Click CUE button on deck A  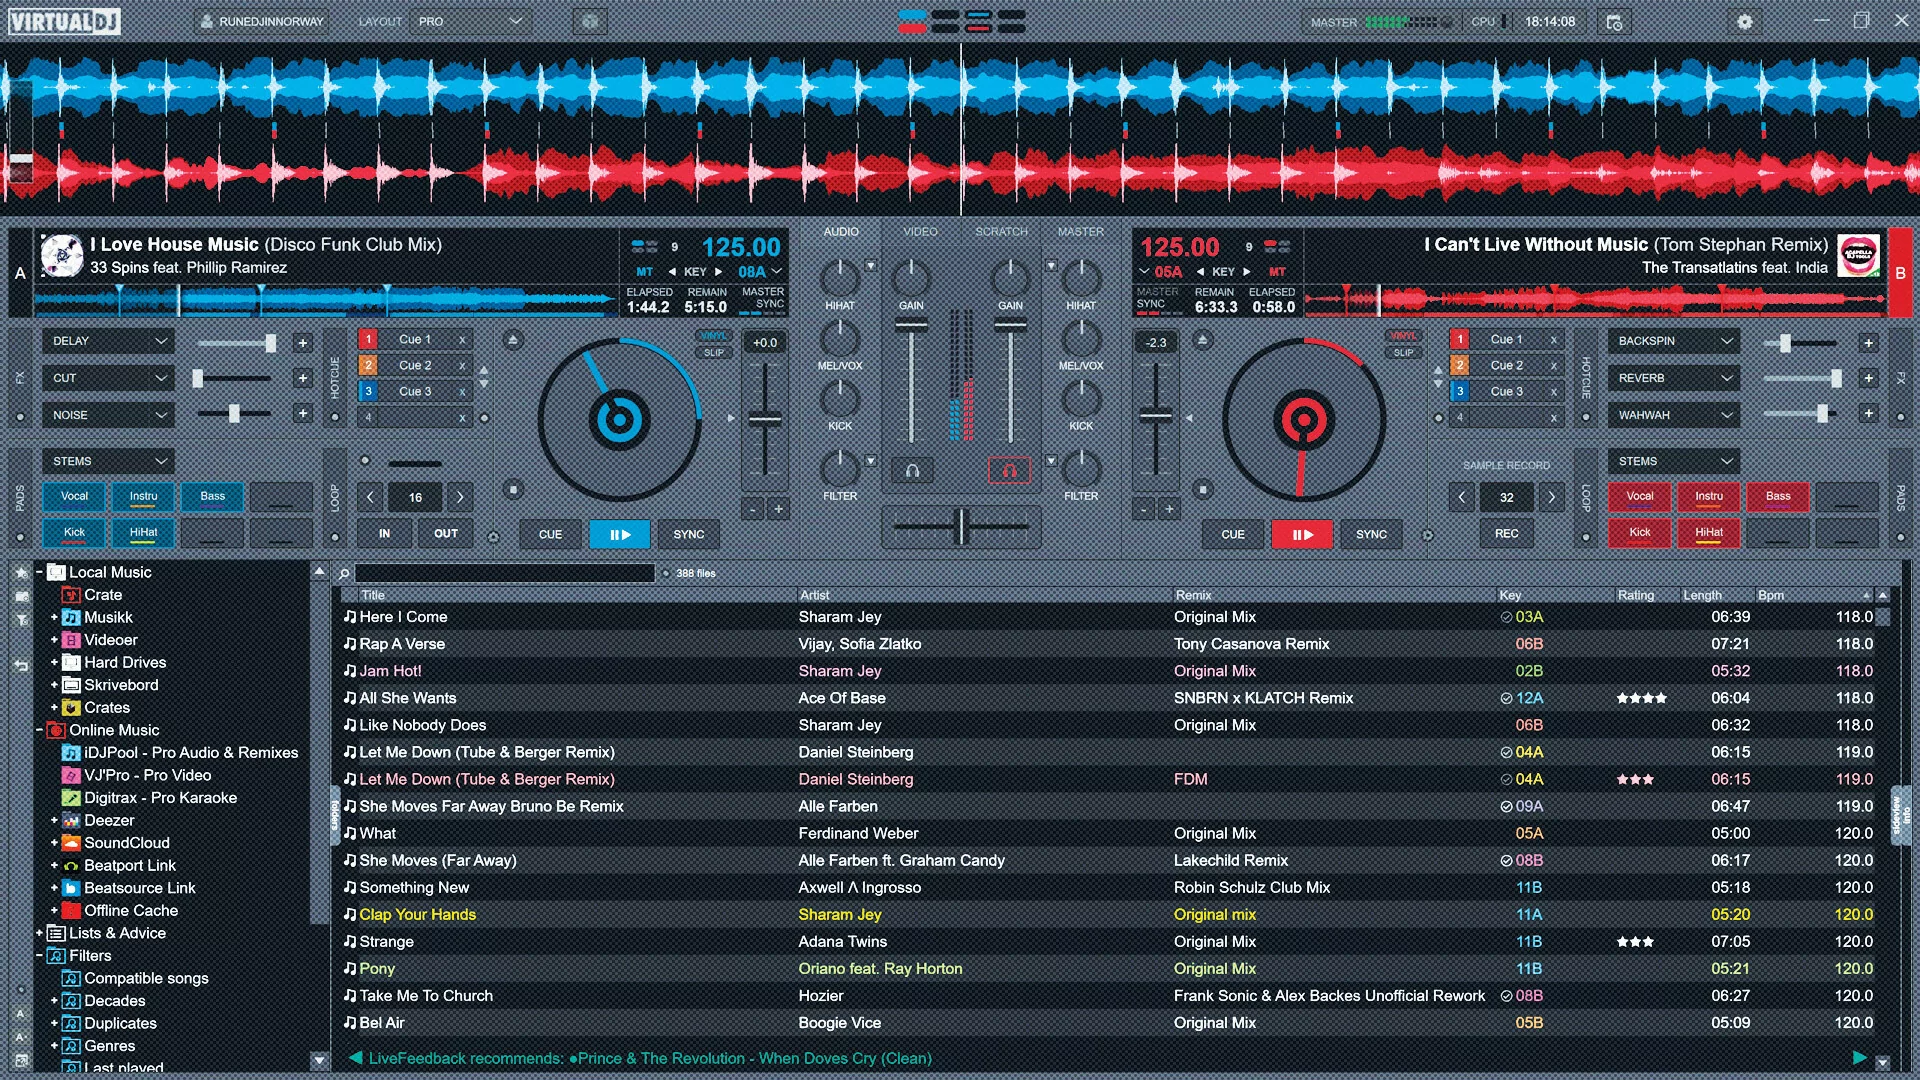coord(550,535)
